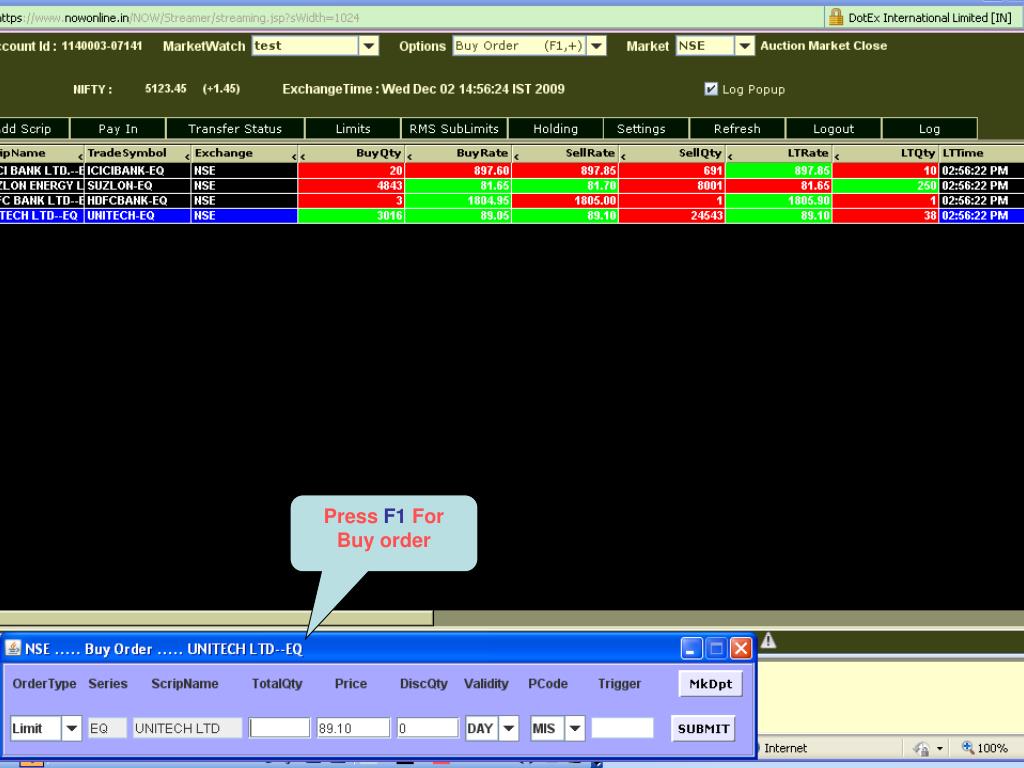Click the DiscQty input field
This screenshot has width=1024, height=768.
tap(428, 728)
